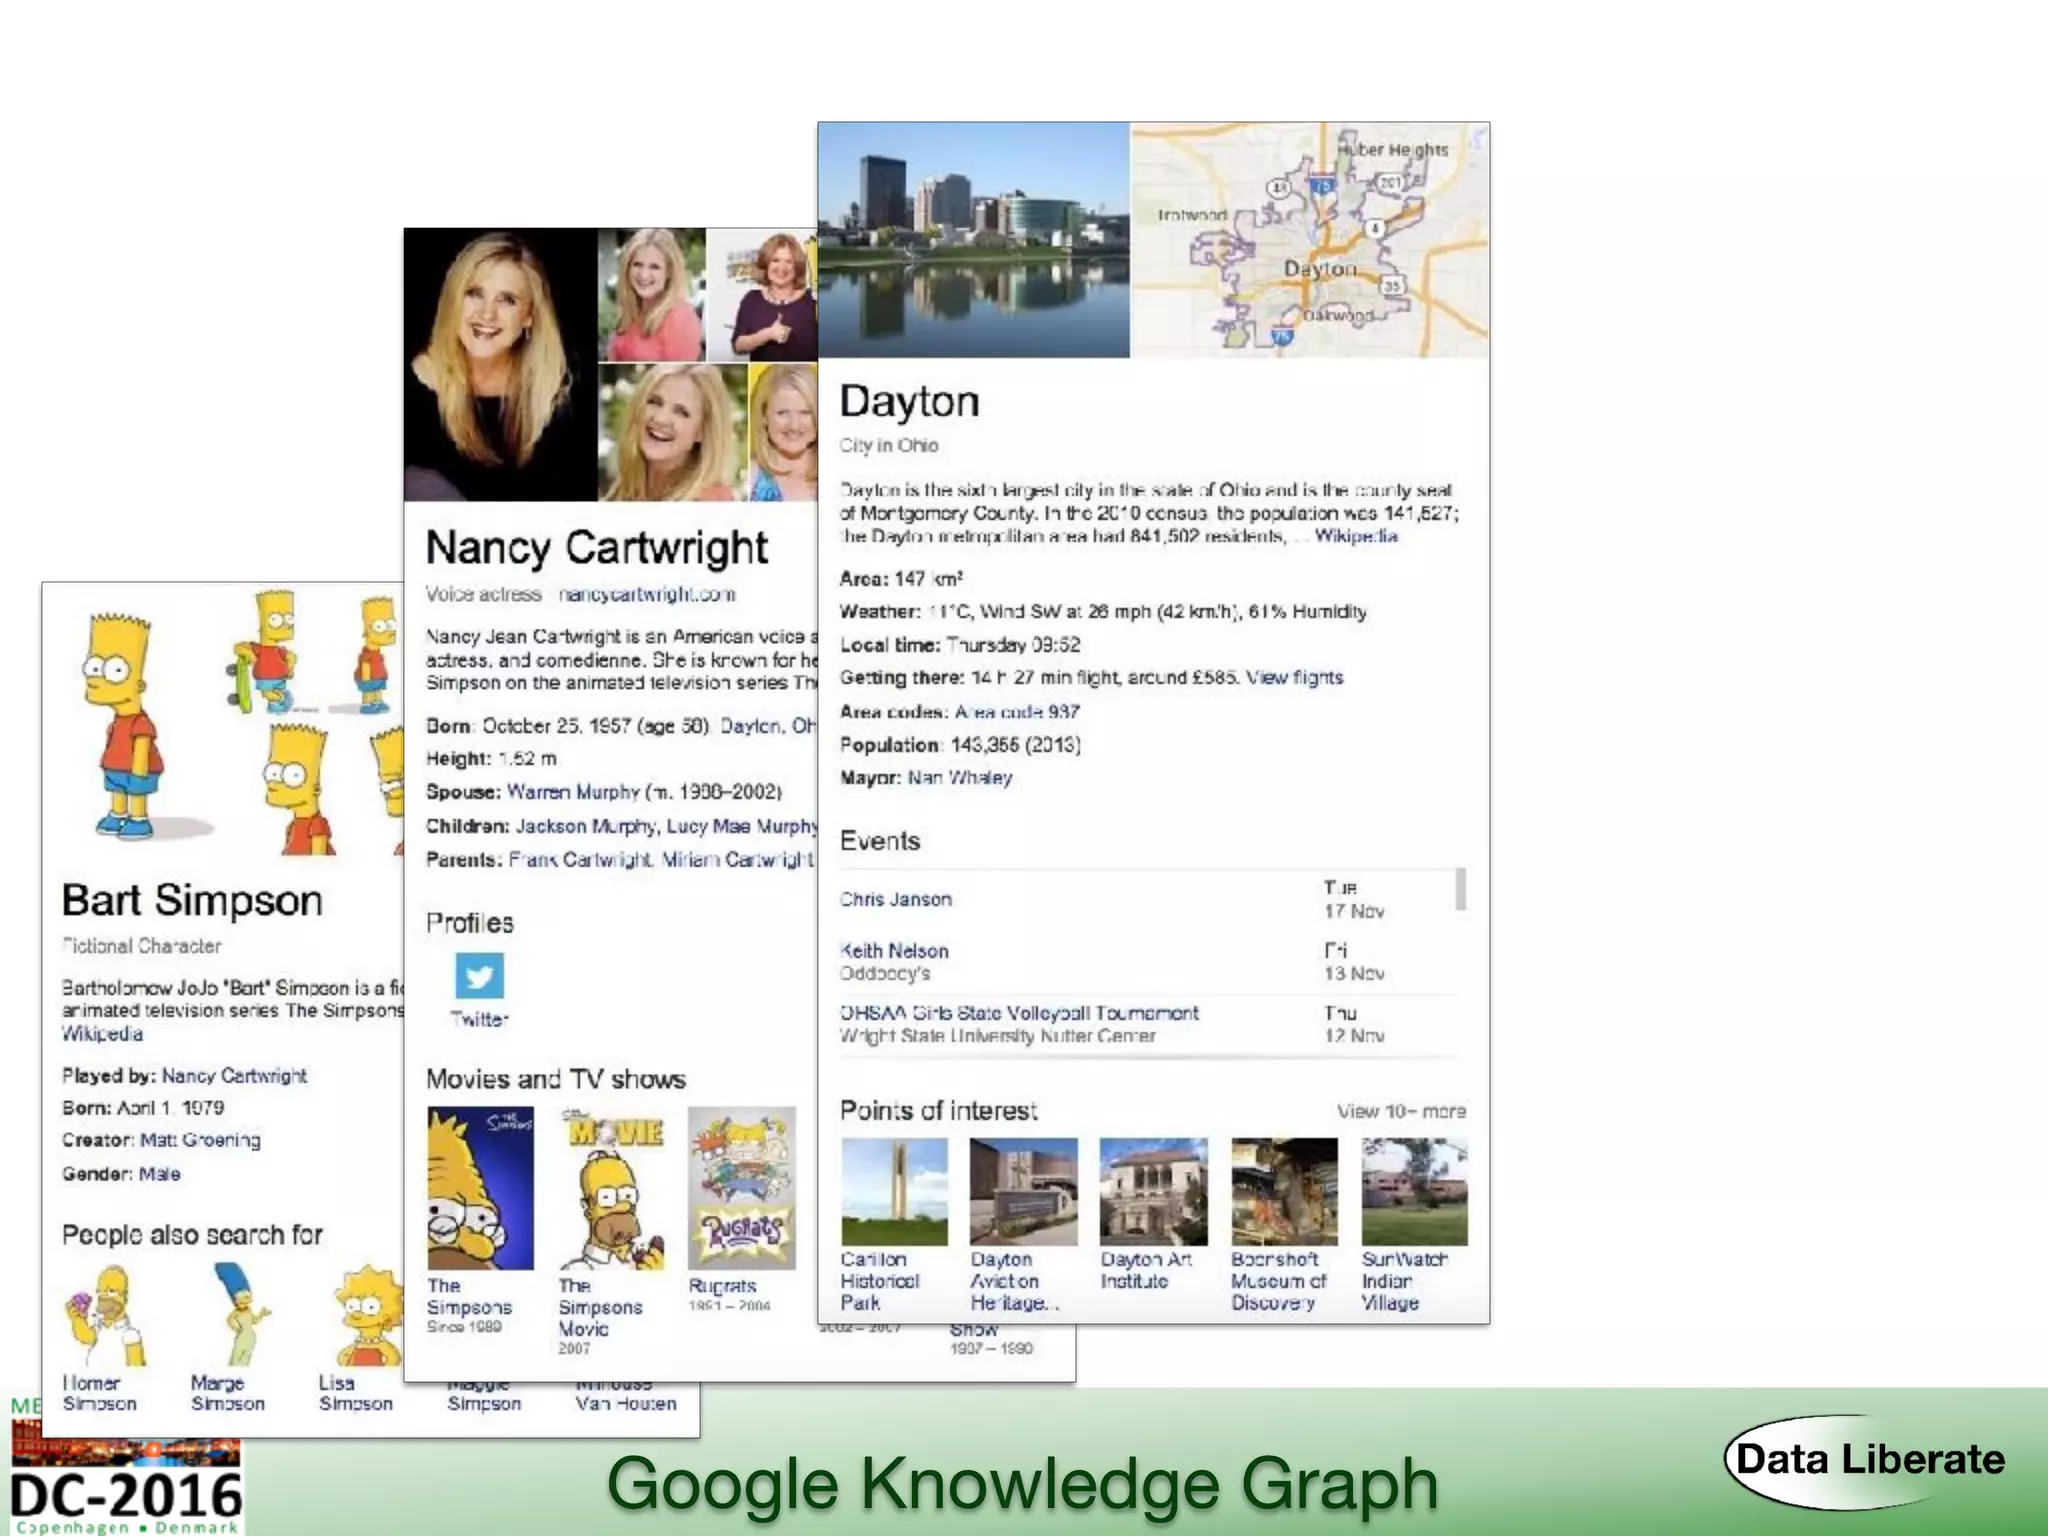
Task: Open the Rugrats poster
Action: tap(742, 1188)
